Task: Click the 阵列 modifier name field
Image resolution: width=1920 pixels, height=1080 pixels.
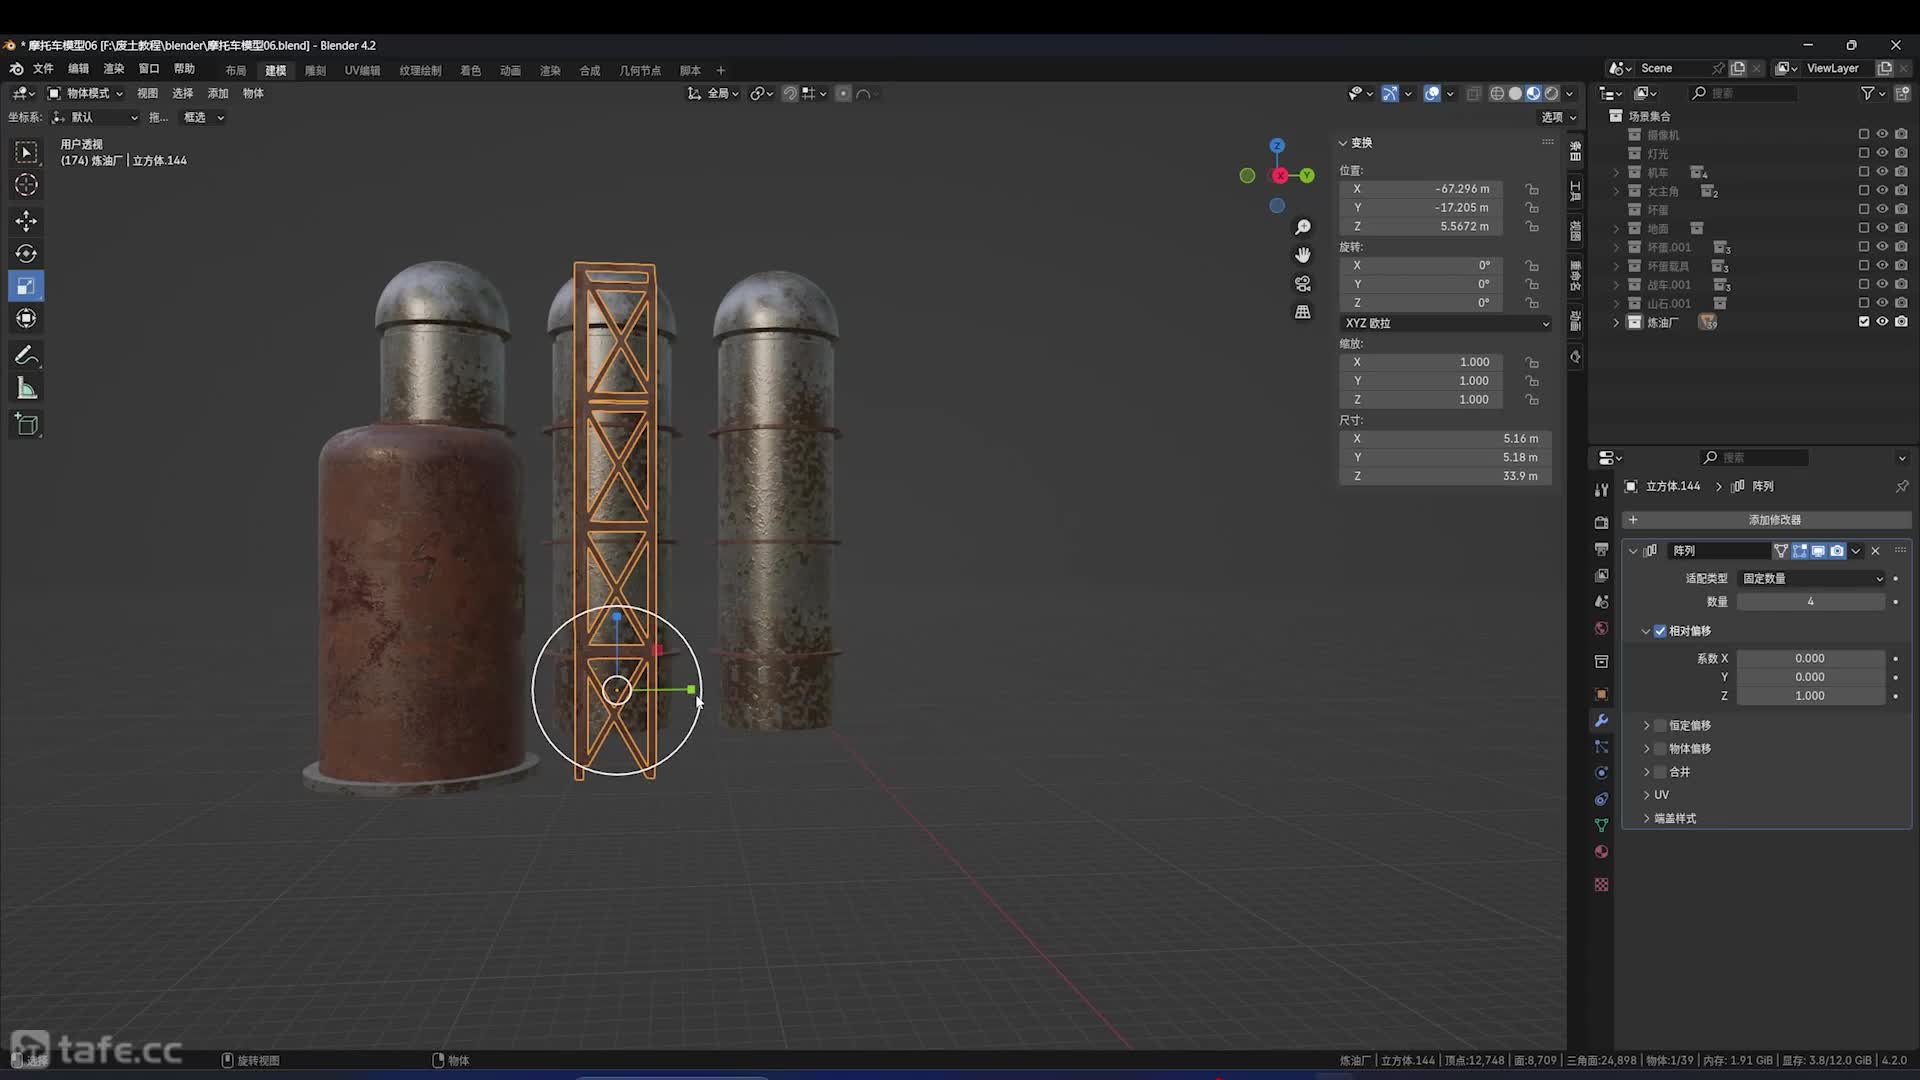Action: [1718, 551]
